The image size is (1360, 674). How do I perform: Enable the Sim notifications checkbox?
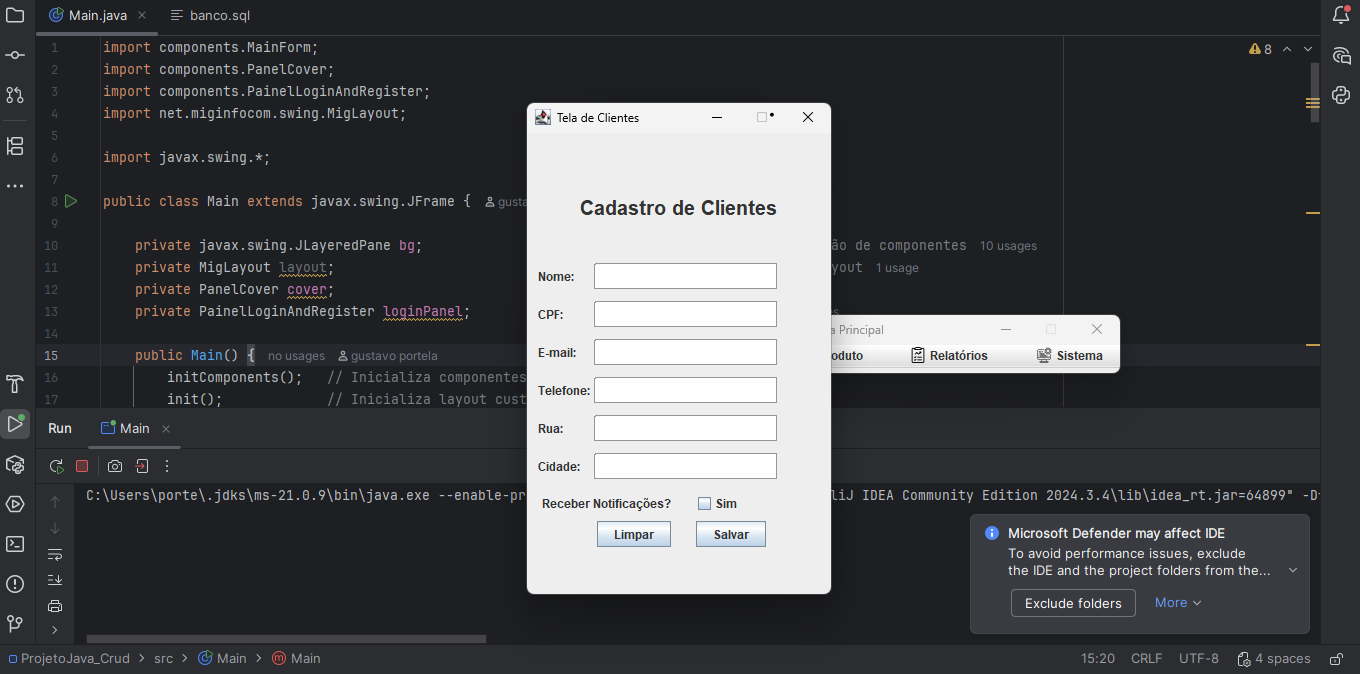click(x=704, y=503)
